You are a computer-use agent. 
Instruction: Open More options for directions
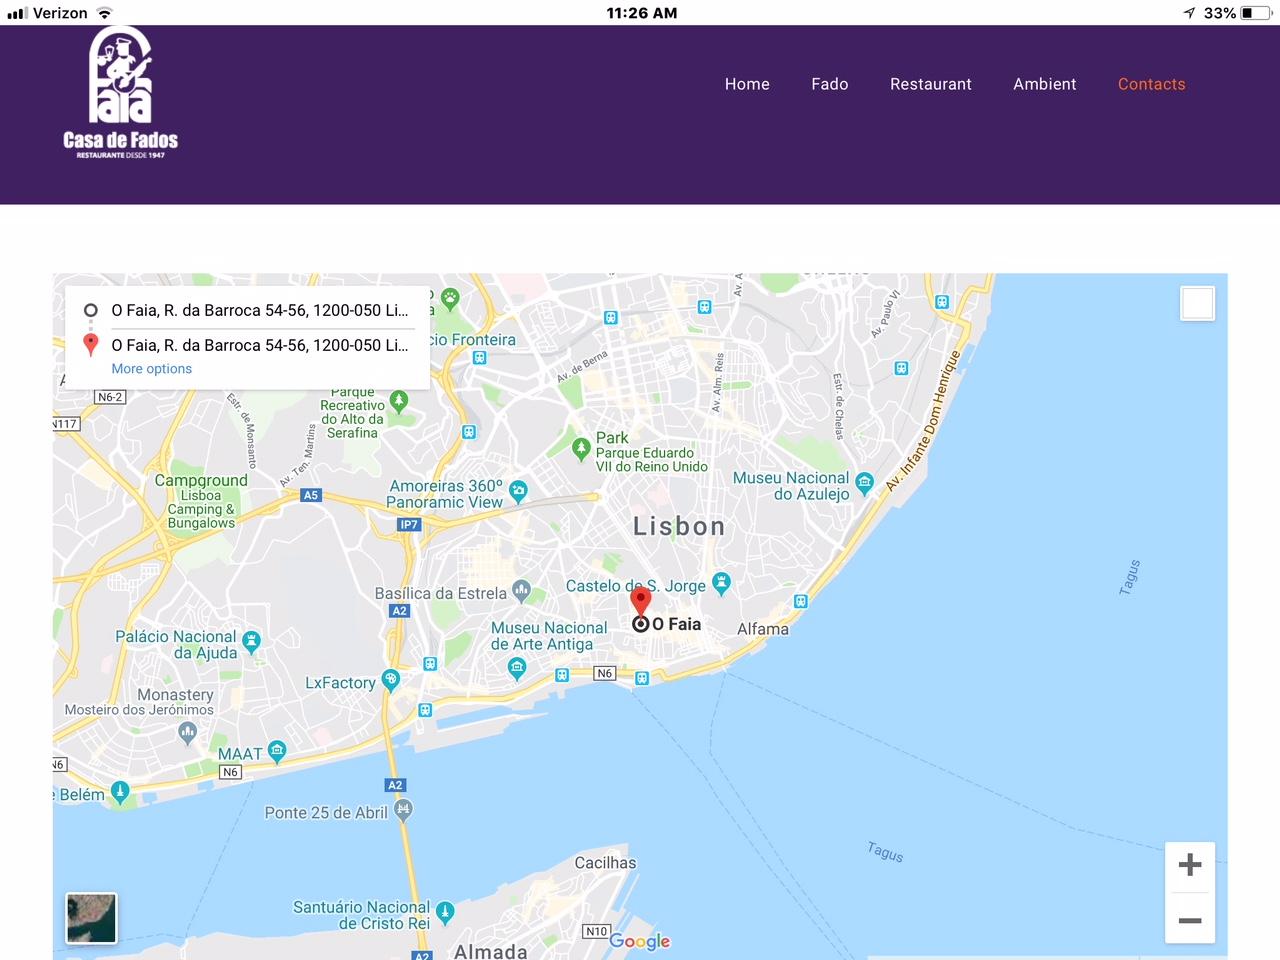151,369
